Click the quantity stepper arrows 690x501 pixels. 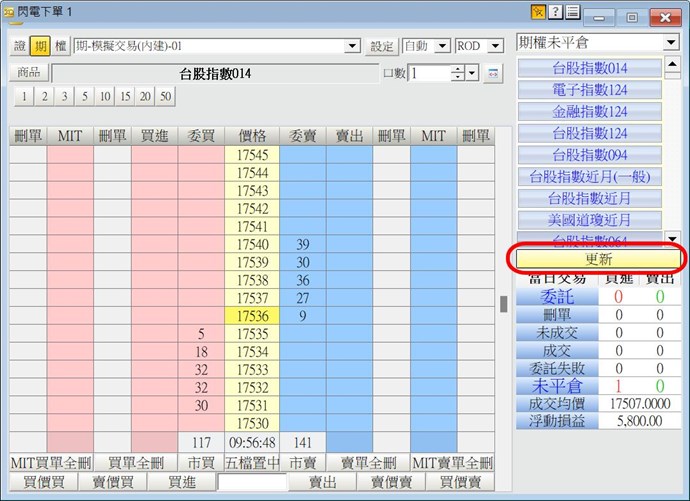[x=458, y=73]
